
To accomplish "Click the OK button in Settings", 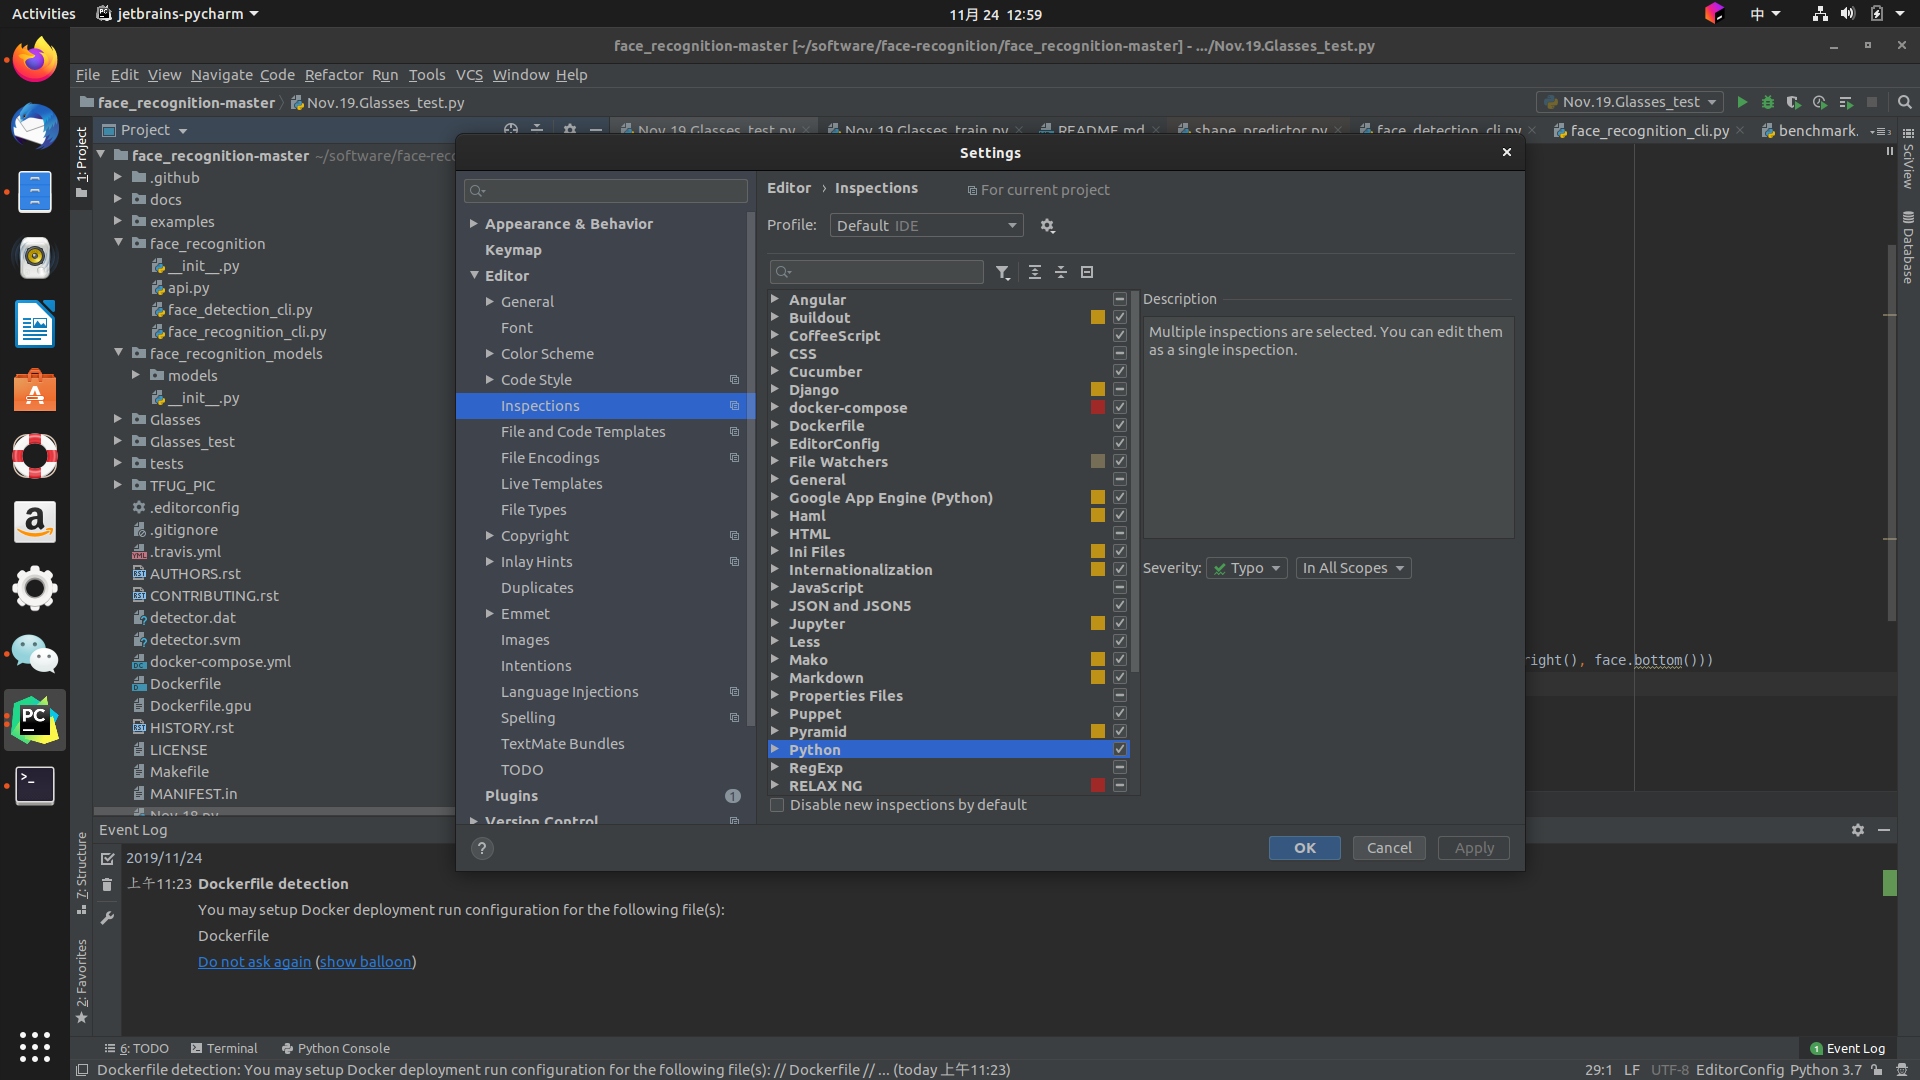I will [x=1304, y=848].
